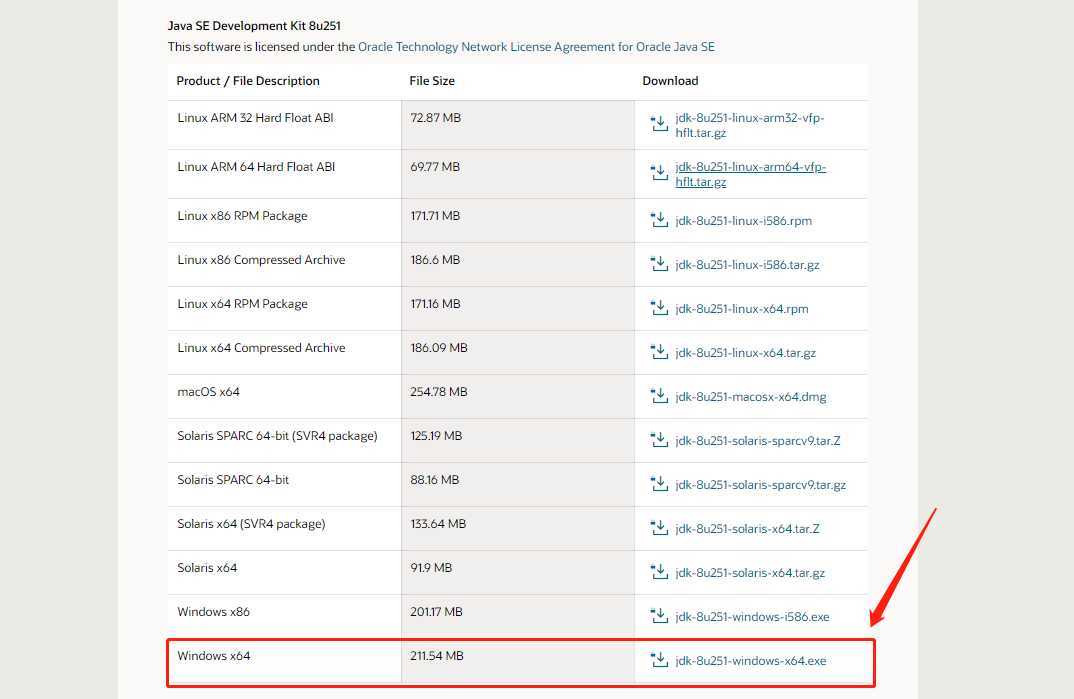The width and height of the screenshot is (1074, 699).
Task: Download jdk-8u251-linux-i586.tar.gz link
Action: (x=747, y=265)
